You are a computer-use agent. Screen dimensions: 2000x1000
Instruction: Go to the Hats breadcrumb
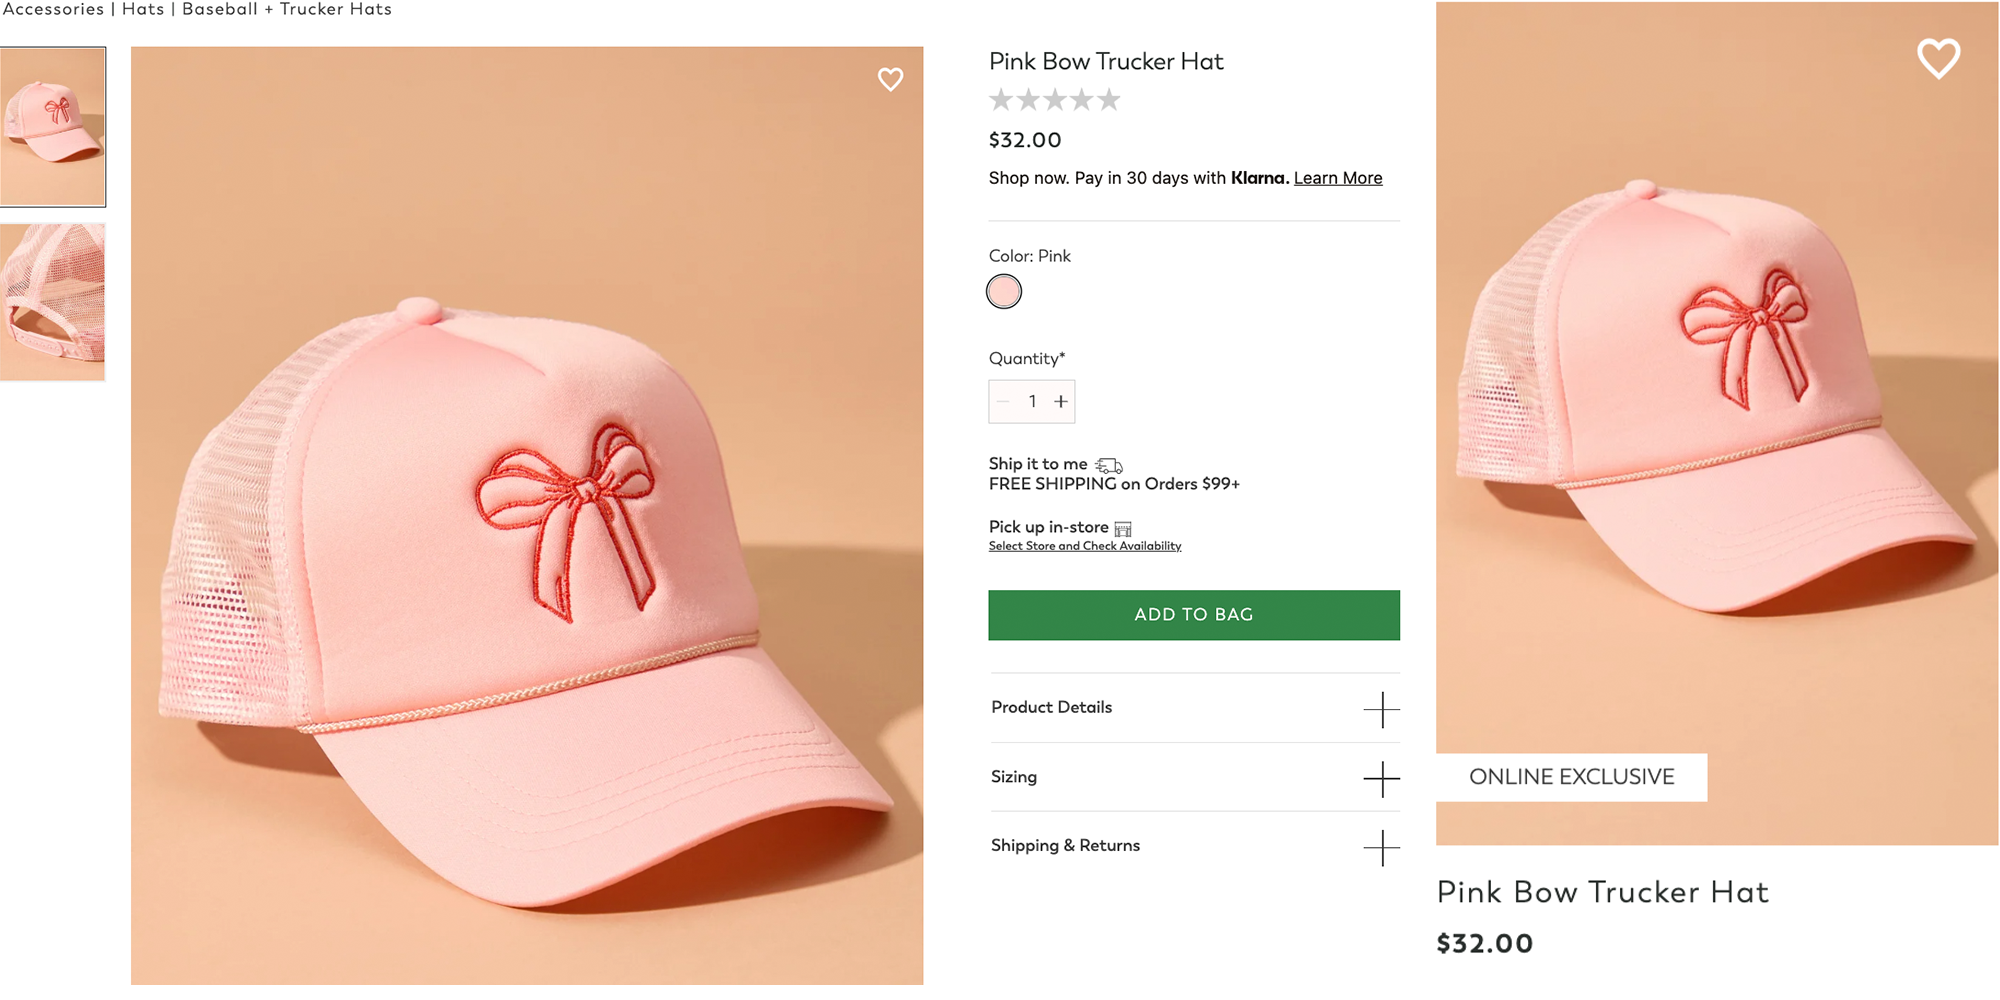[143, 10]
